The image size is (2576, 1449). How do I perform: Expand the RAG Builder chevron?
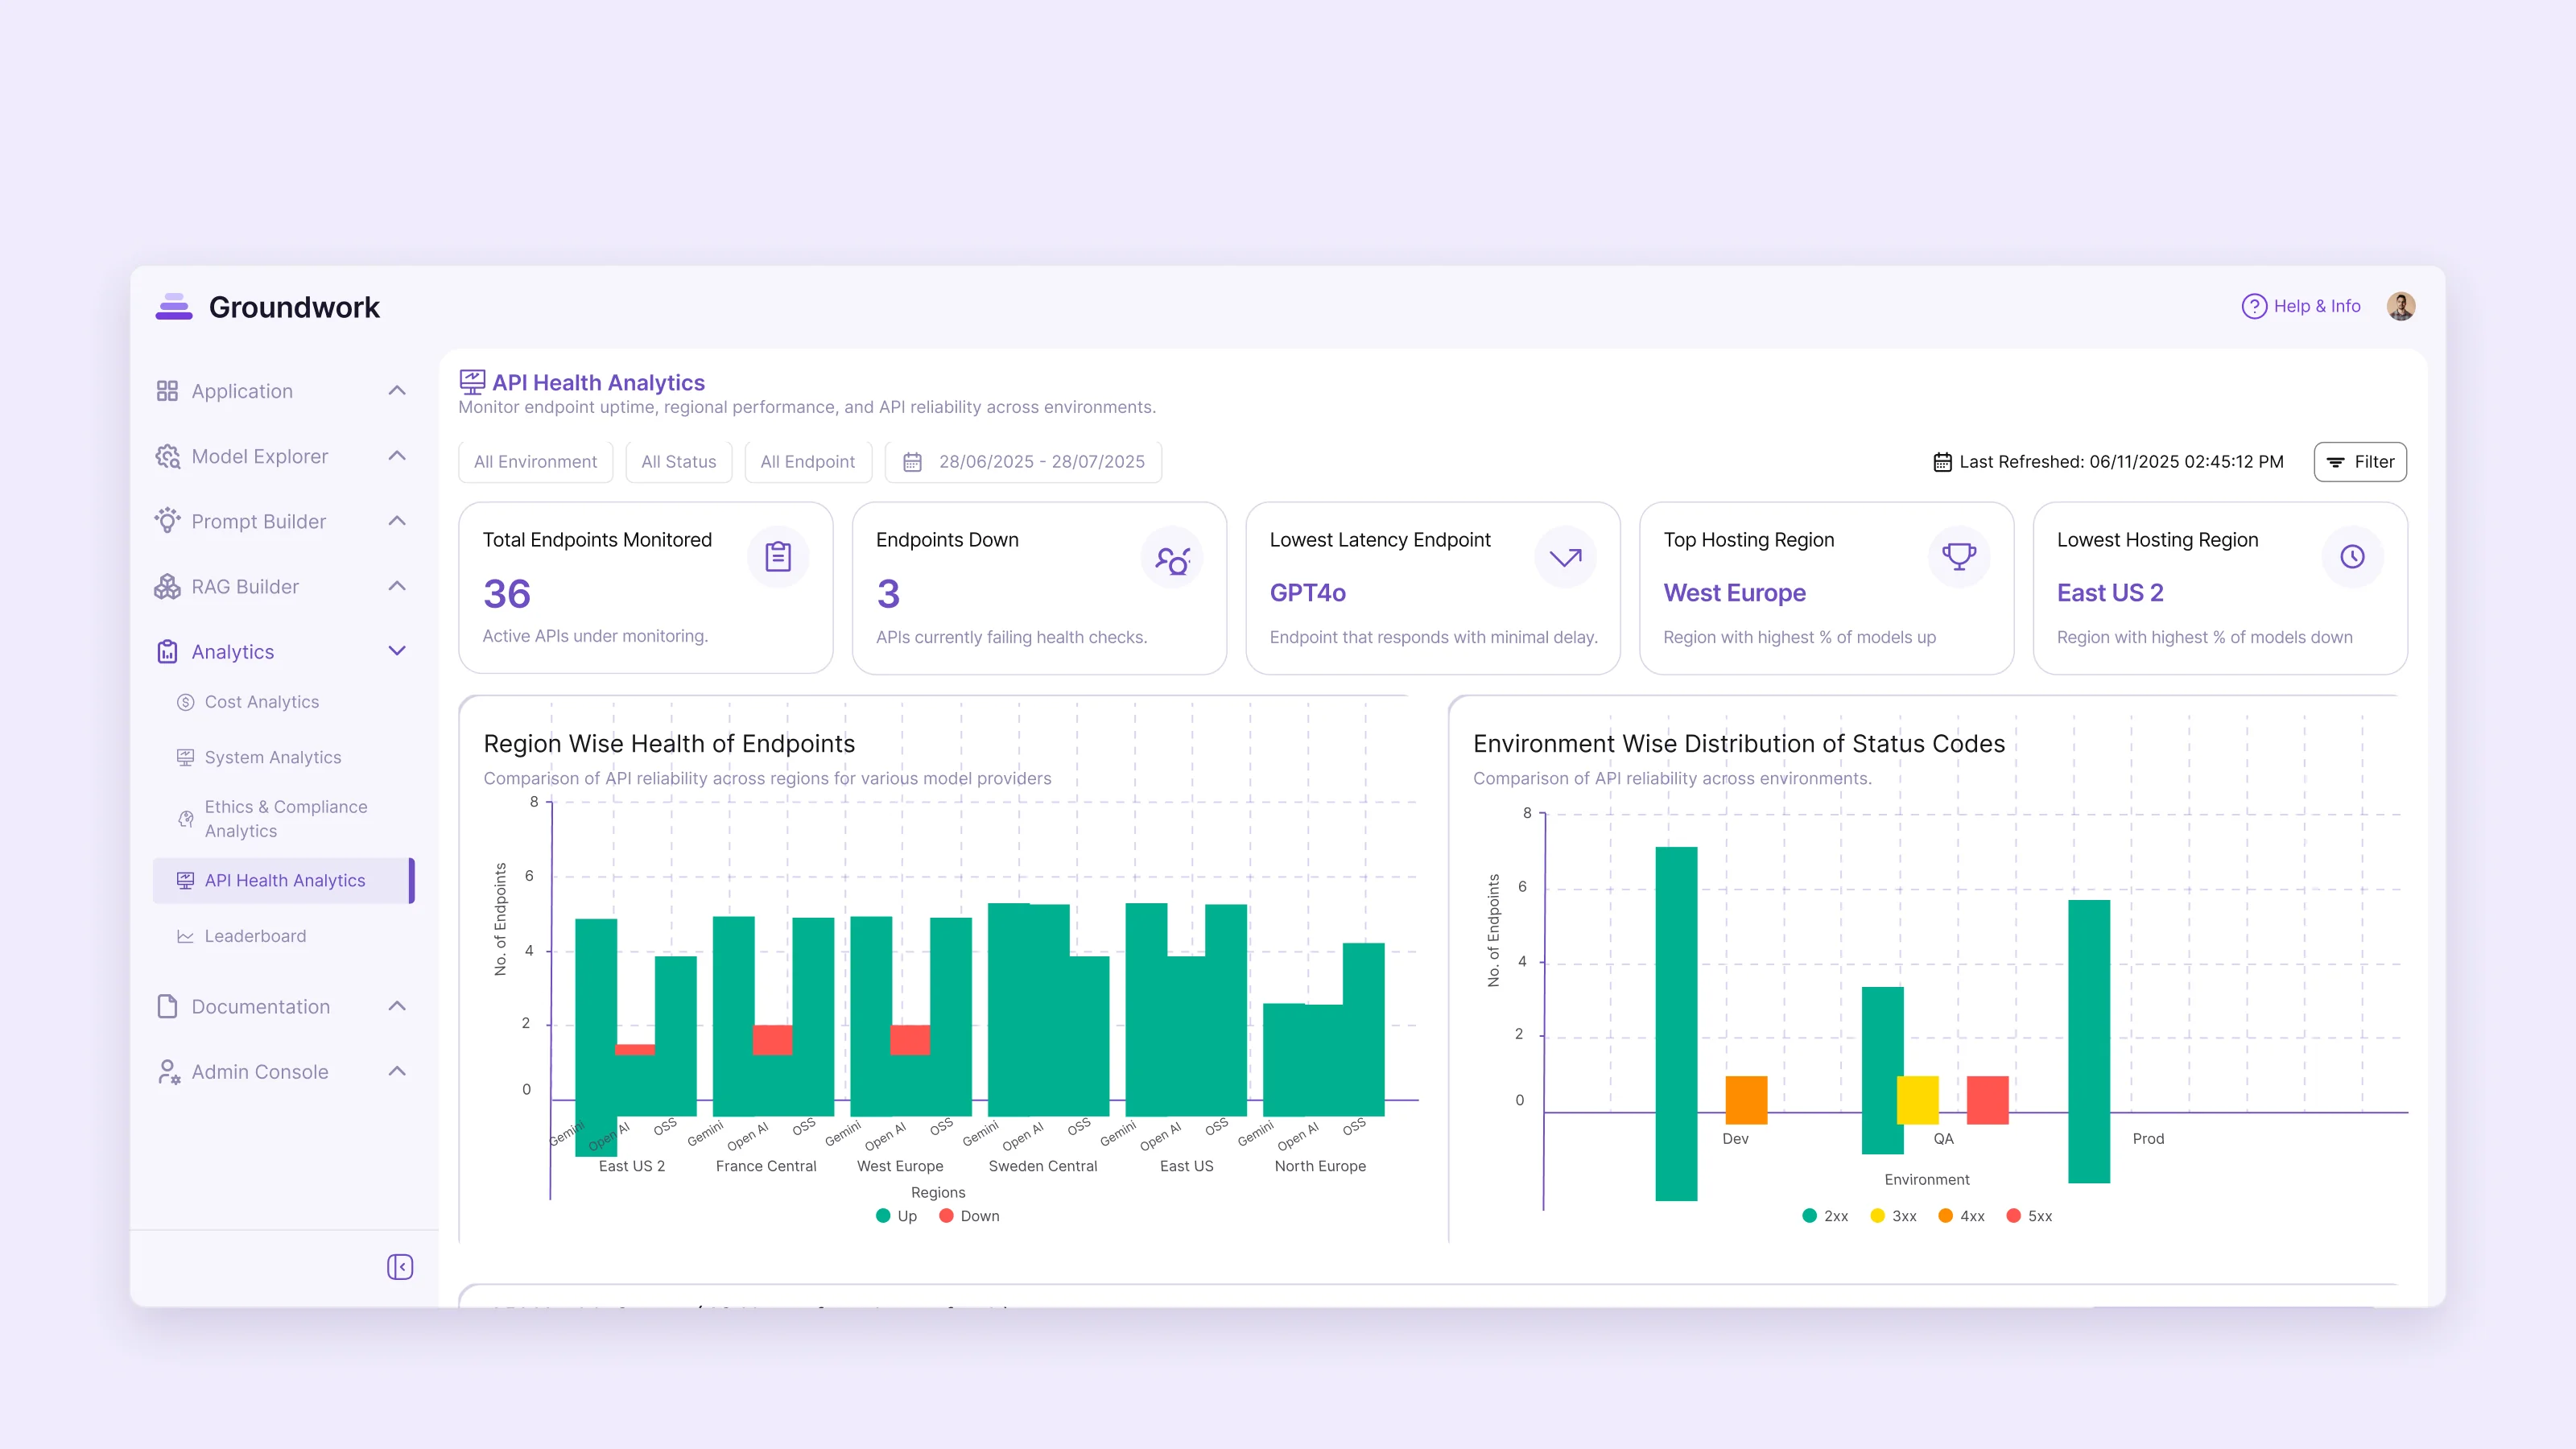click(397, 586)
